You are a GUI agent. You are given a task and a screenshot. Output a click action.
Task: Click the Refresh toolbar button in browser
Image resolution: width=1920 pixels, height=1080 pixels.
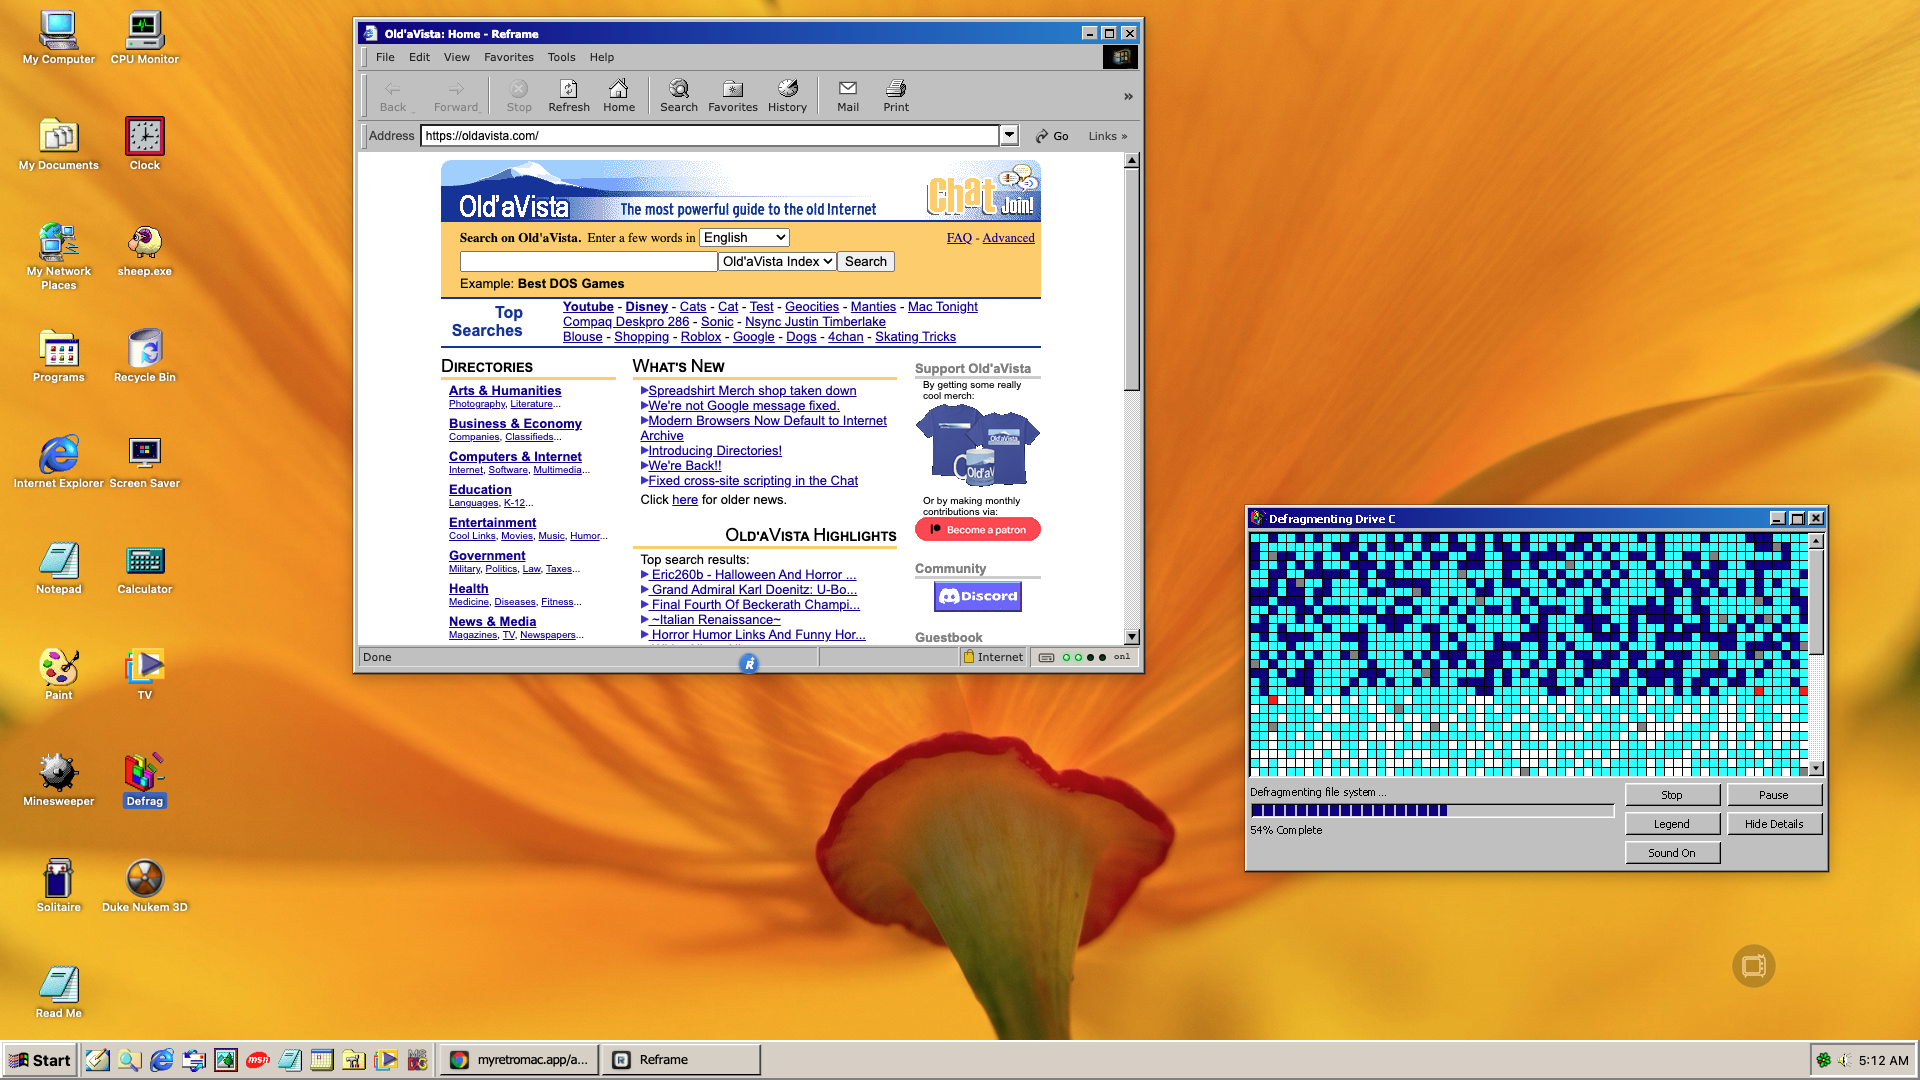[x=569, y=96]
